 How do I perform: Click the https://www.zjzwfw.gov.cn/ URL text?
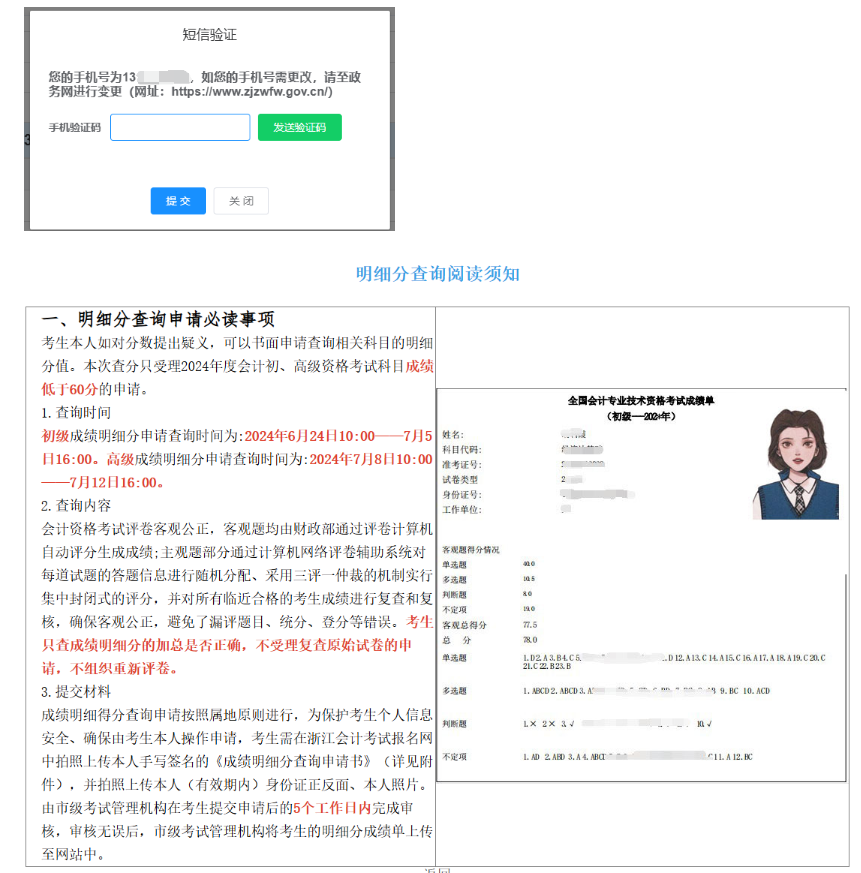pos(252,92)
